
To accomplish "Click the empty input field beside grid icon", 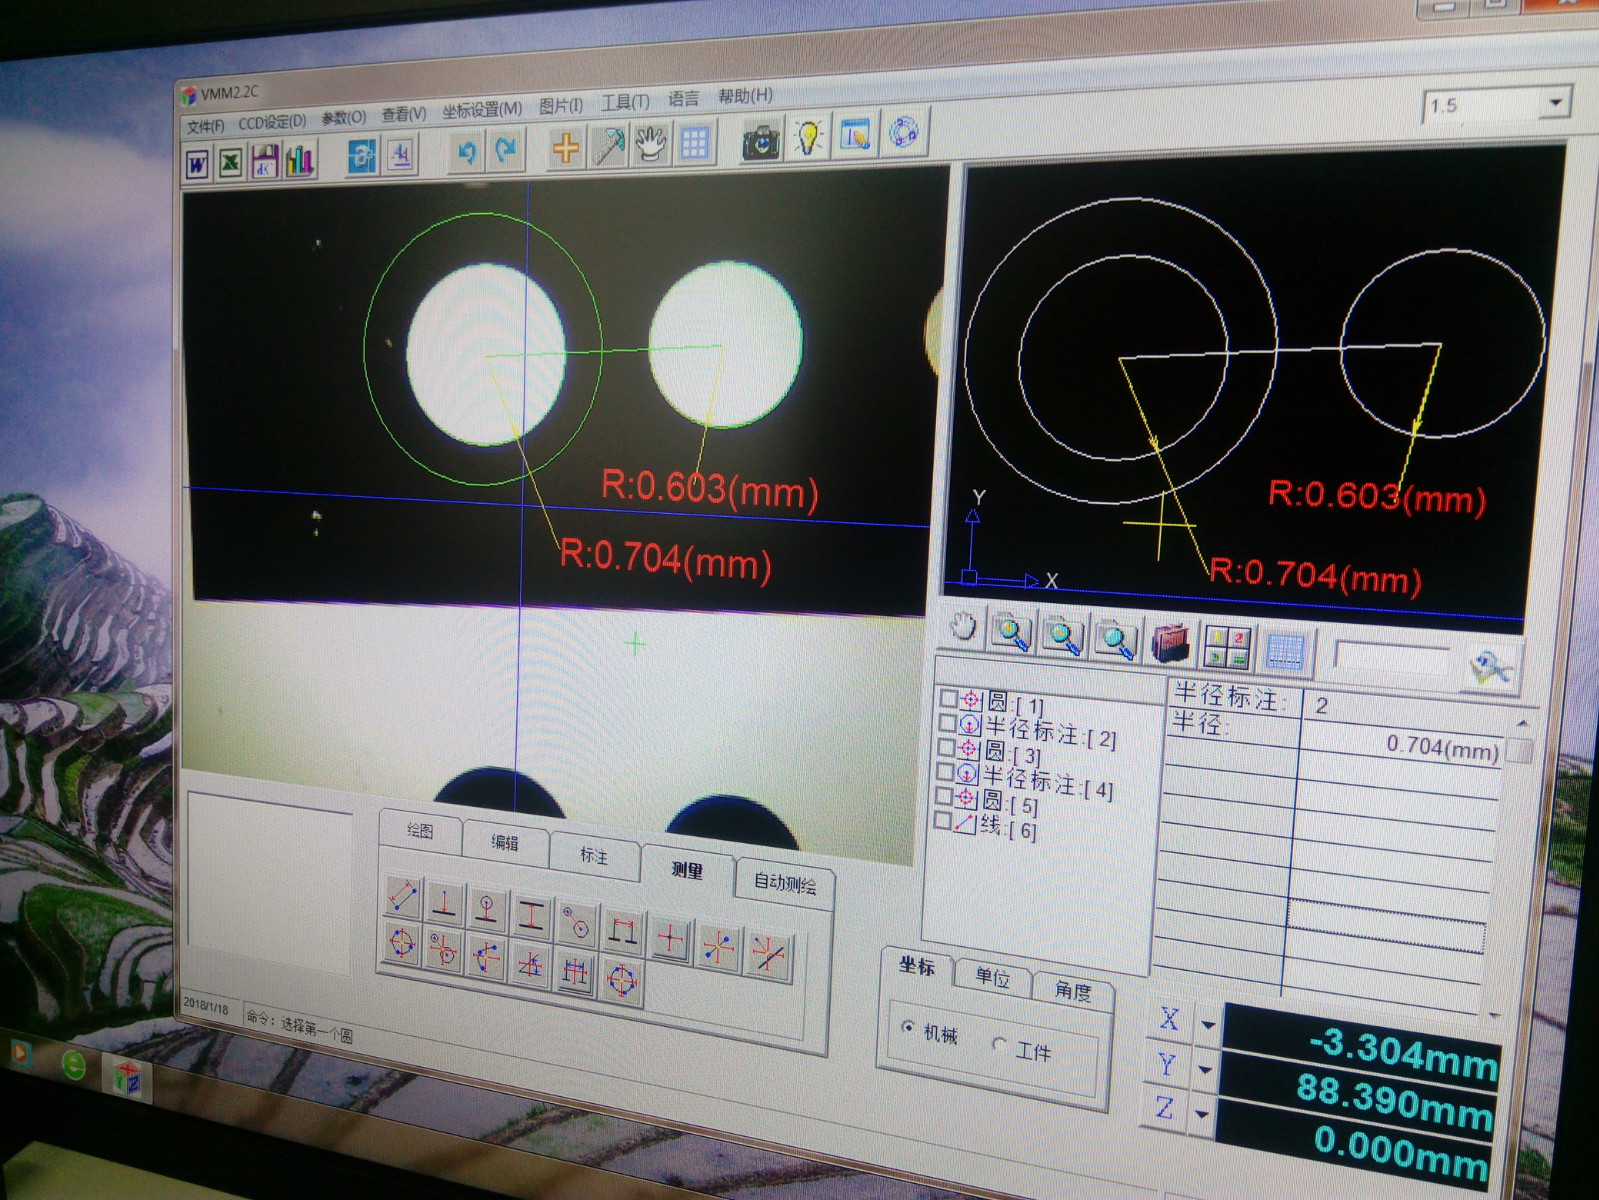I will pyautogui.click(x=1391, y=659).
